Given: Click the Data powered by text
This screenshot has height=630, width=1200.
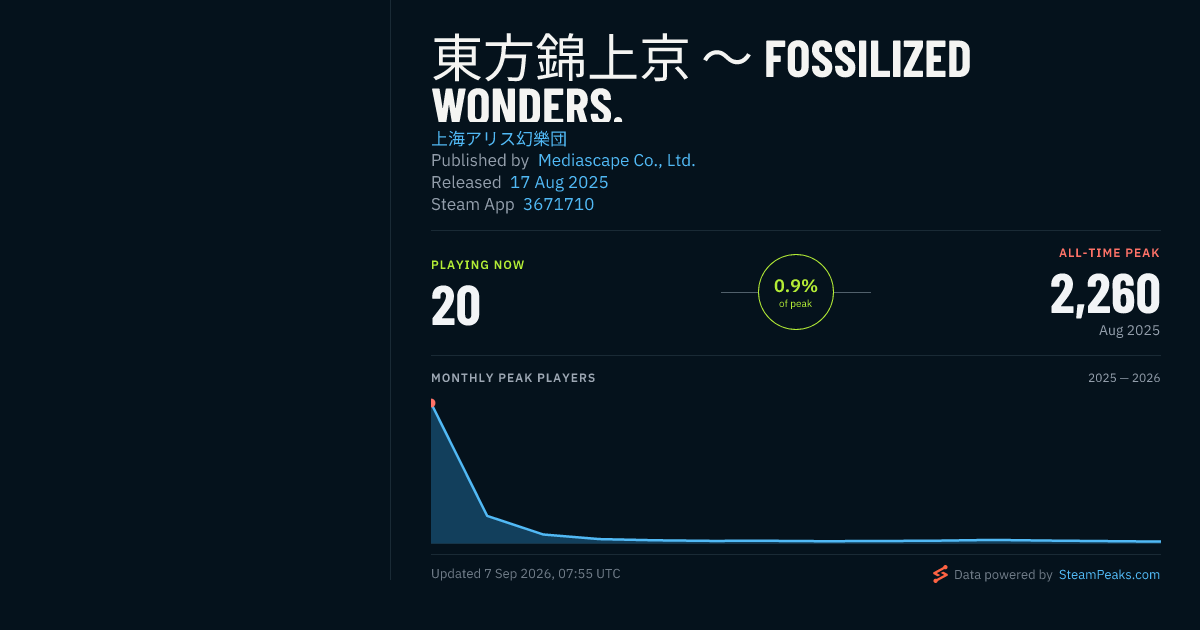Looking at the screenshot, I should tap(1003, 575).
